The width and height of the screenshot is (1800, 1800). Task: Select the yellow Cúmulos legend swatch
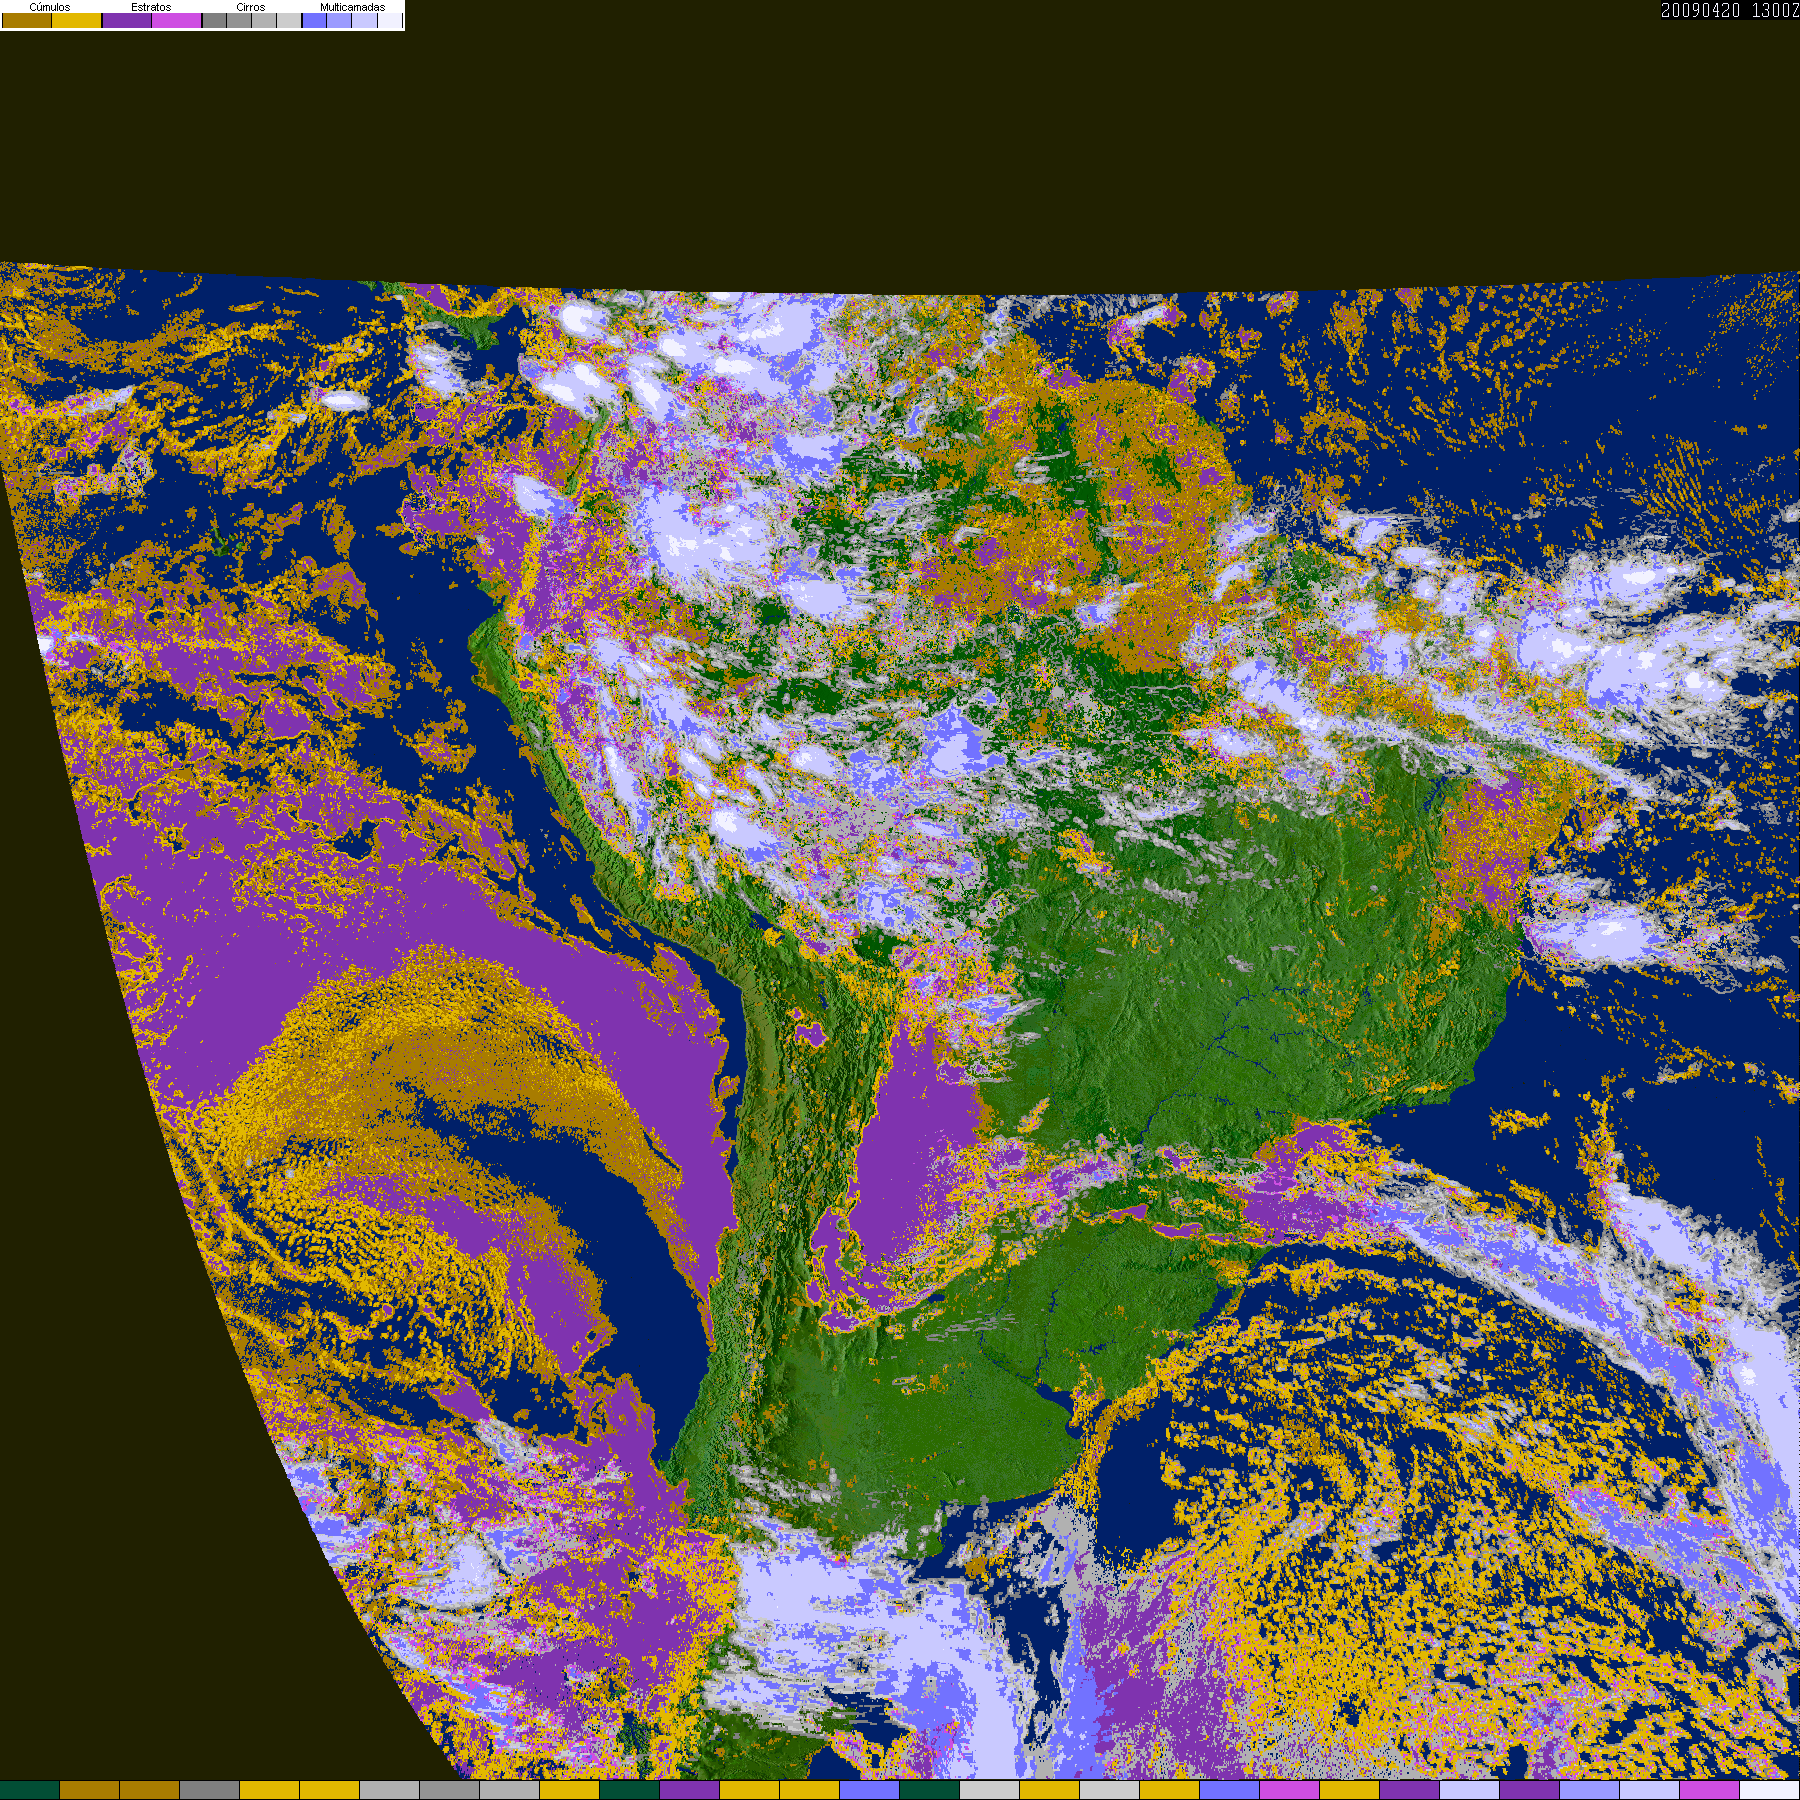click(x=77, y=21)
